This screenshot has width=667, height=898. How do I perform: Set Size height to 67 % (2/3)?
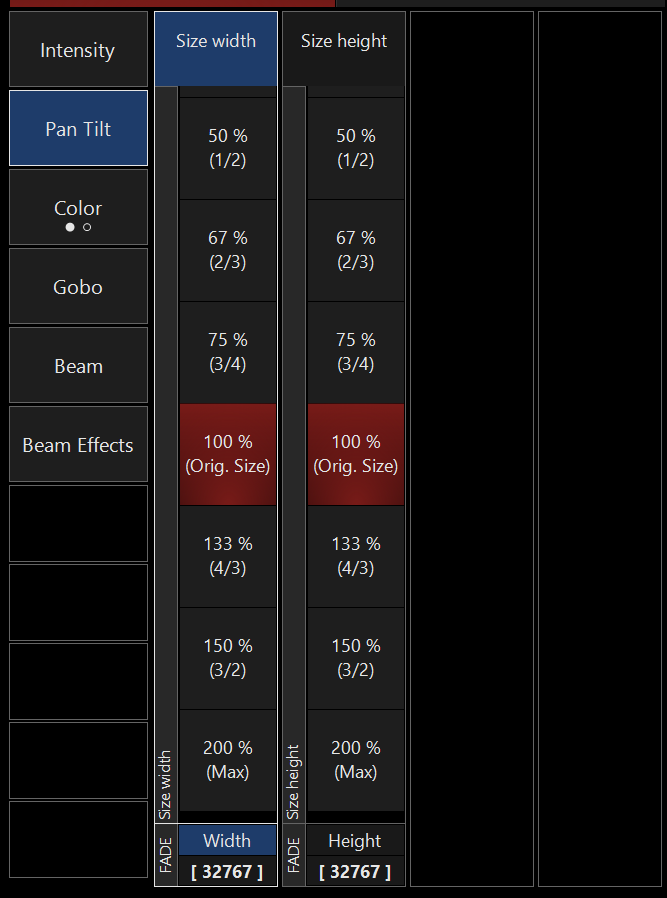pos(356,250)
